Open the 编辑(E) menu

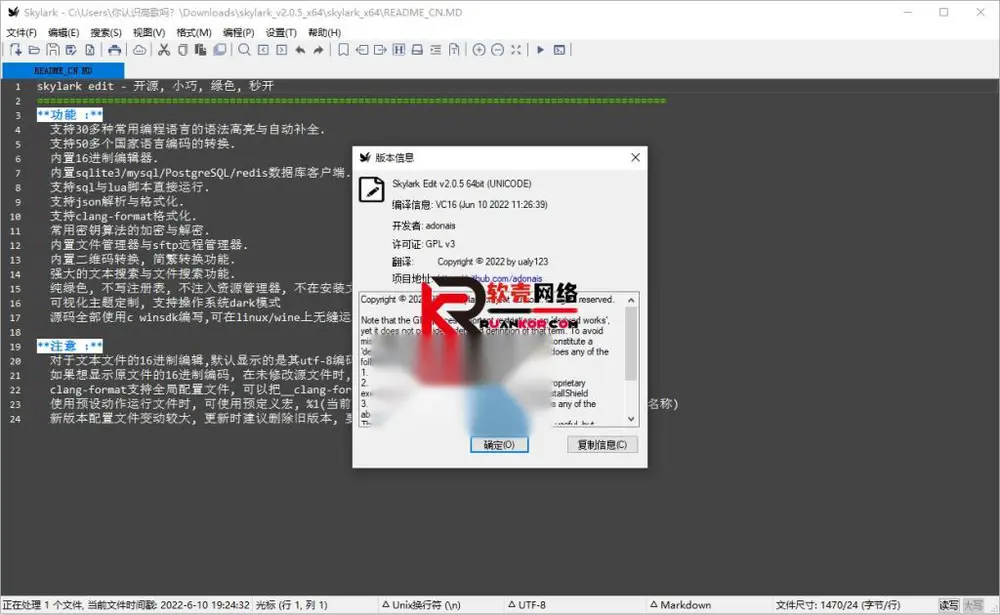click(64, 33)
